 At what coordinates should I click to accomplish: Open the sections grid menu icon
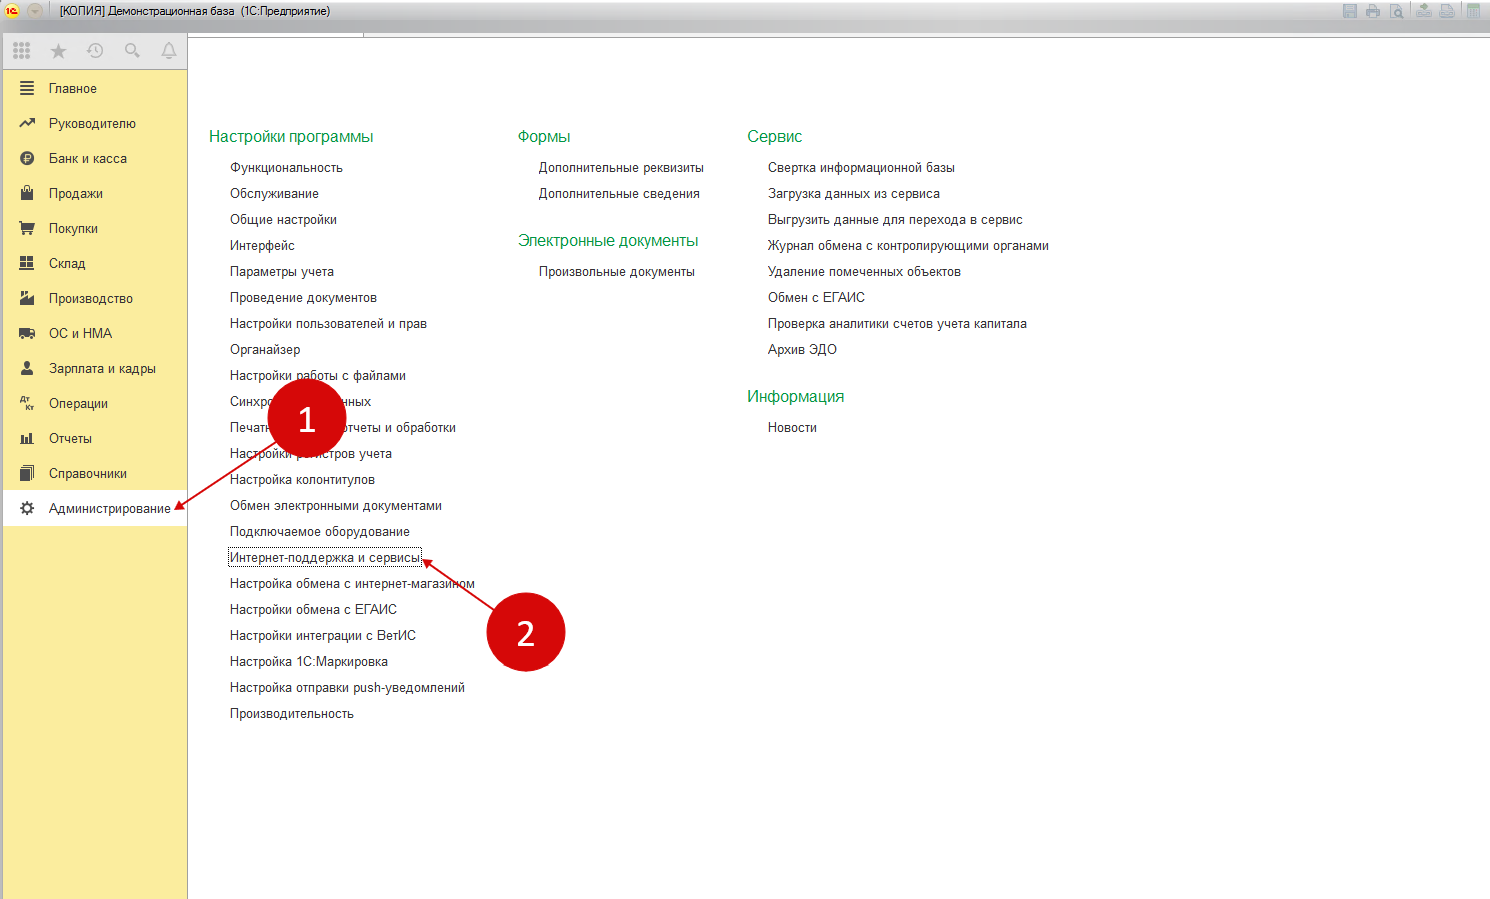pyautogui.click(x=22, y=50)
